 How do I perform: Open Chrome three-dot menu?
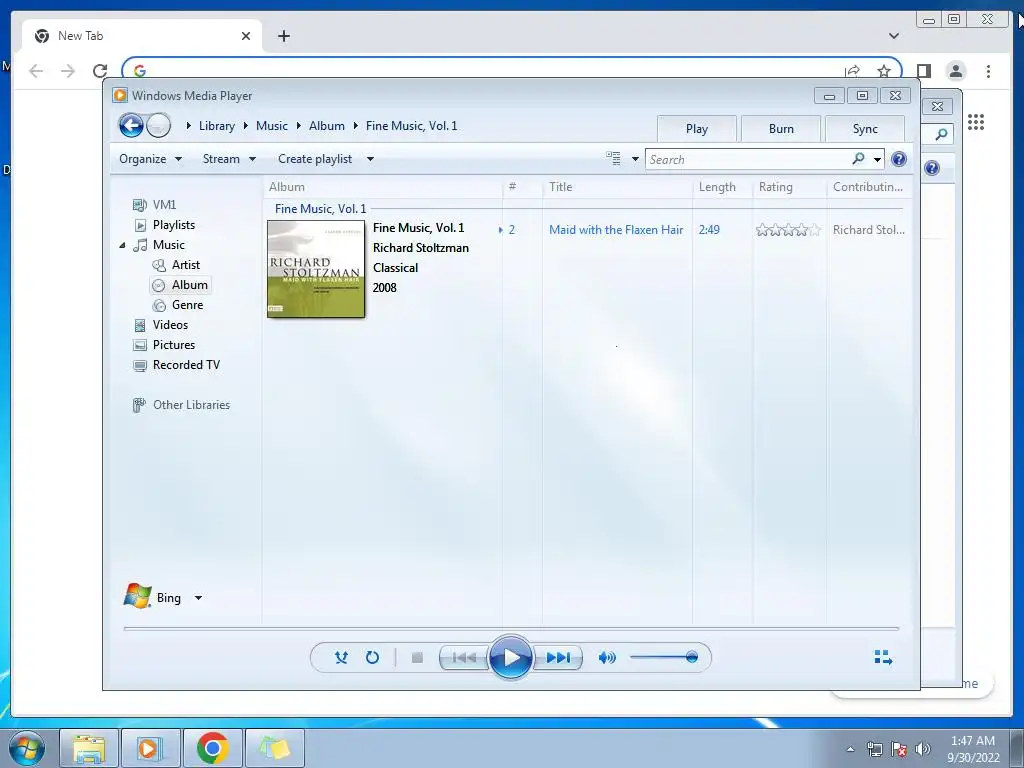click(988, 71)
